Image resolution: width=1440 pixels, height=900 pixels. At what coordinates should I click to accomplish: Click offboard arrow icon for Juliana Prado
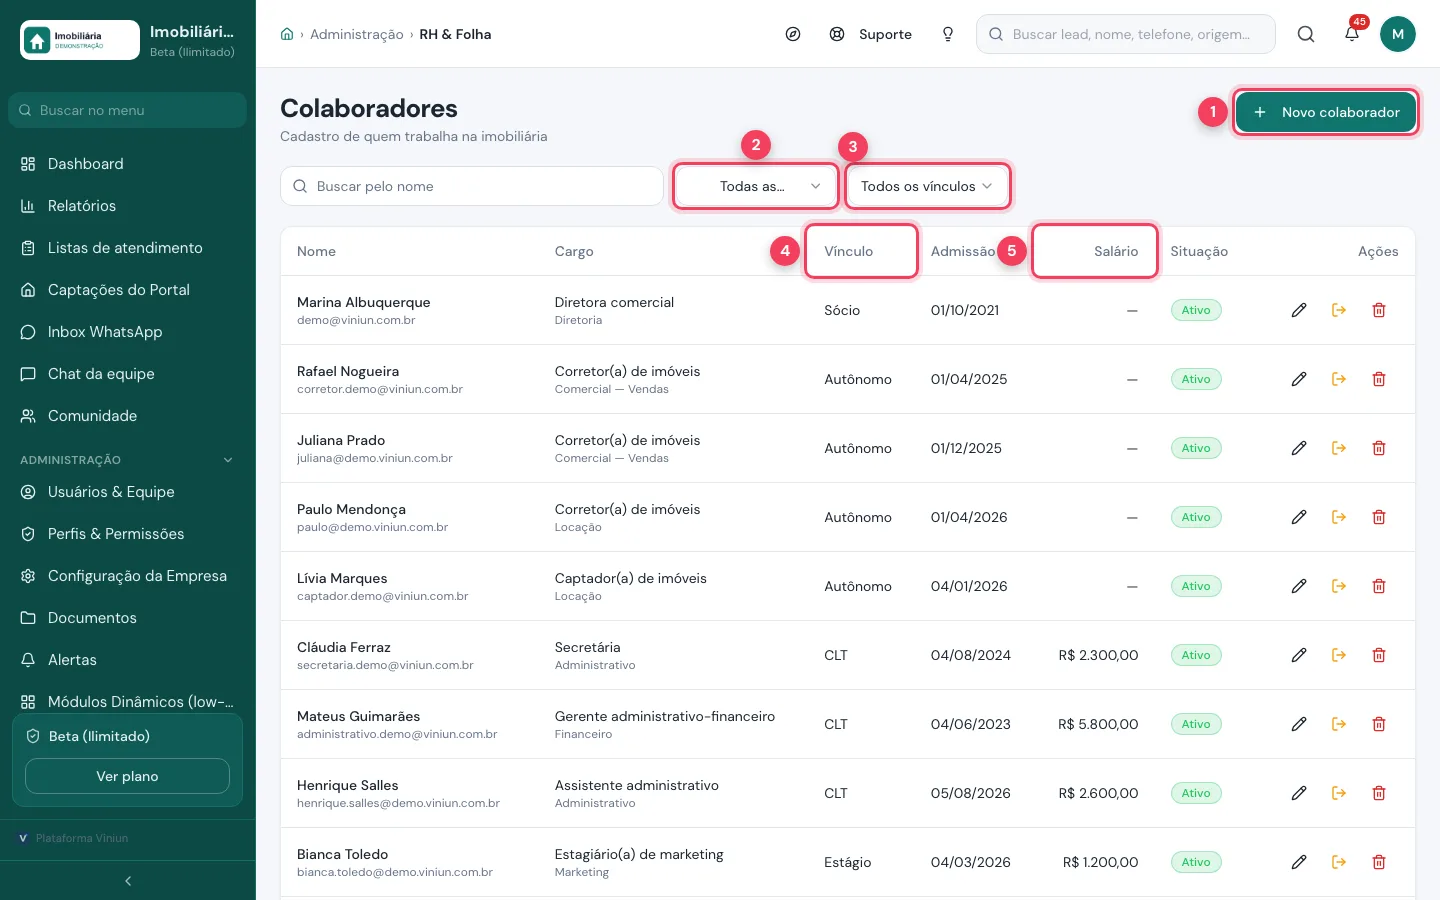(x=1339, y=448)
